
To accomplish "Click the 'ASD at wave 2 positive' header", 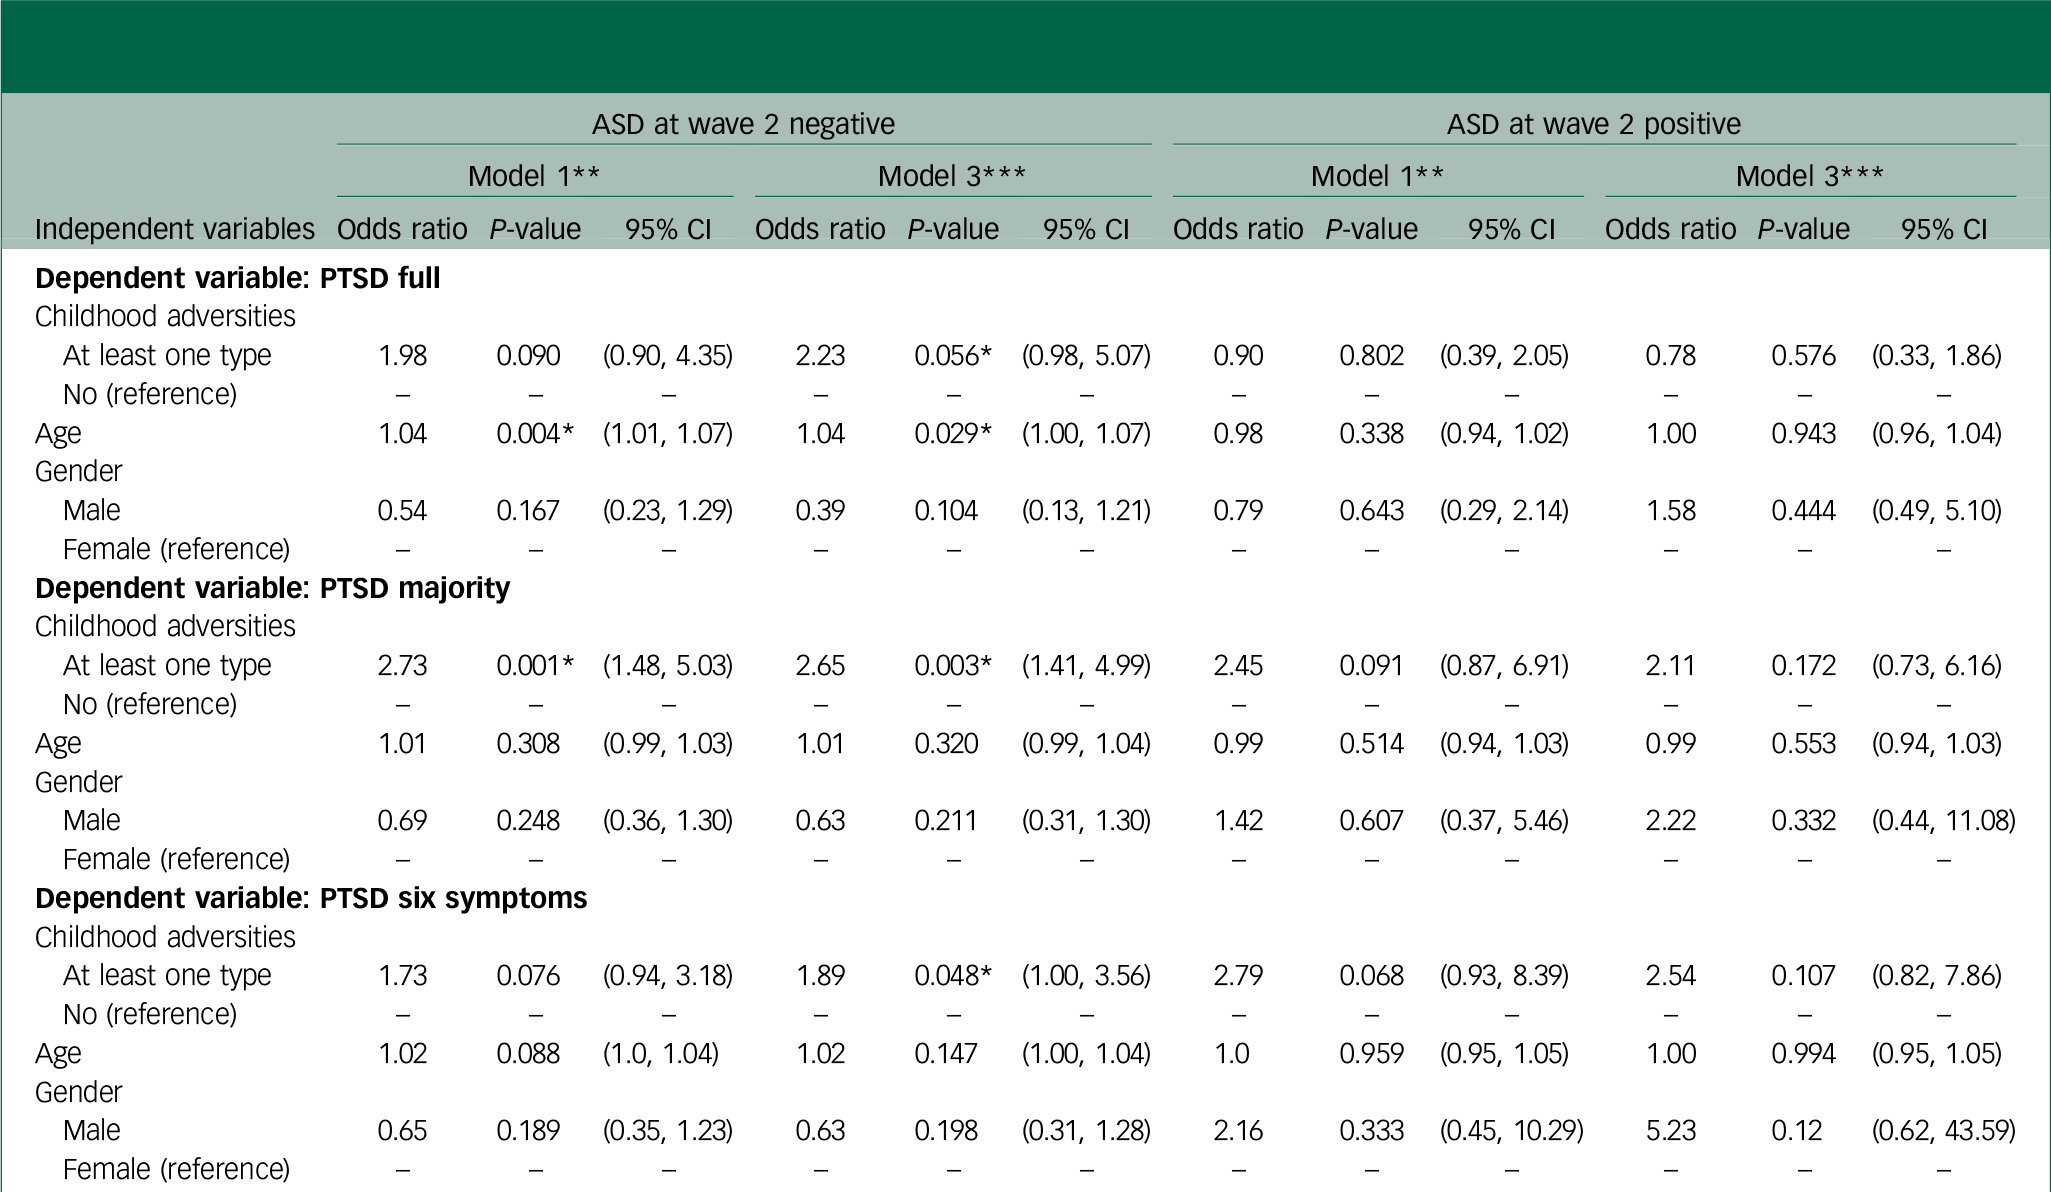I will click(x=1593, y=124).
